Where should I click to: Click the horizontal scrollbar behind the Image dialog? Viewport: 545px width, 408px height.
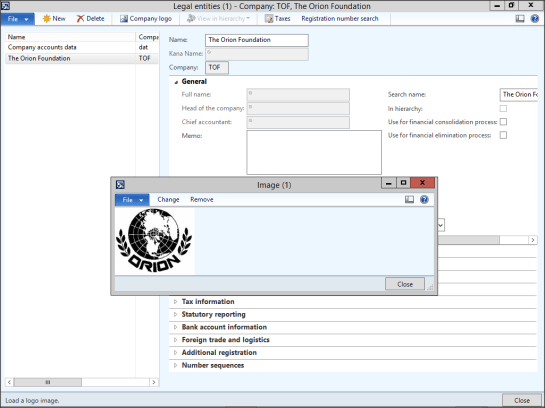[469, 240]
